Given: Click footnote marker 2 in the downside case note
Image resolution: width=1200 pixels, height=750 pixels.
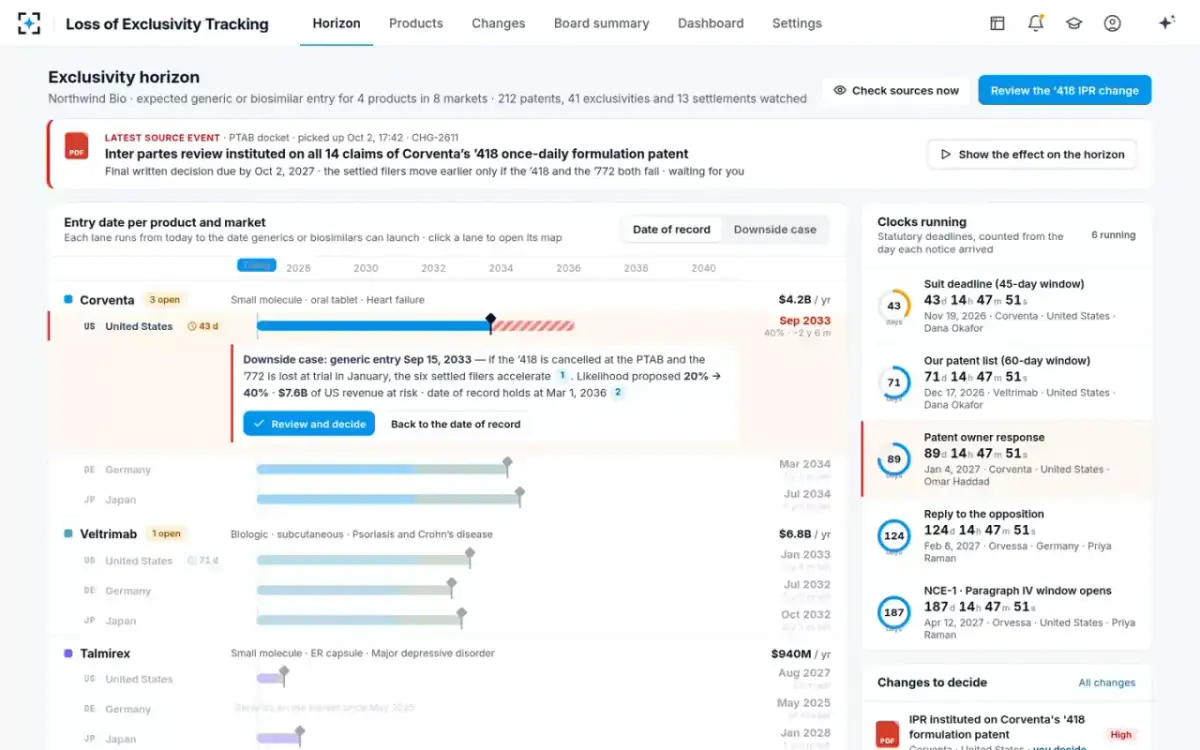Looking at the screenshot, I should (618, 393).
